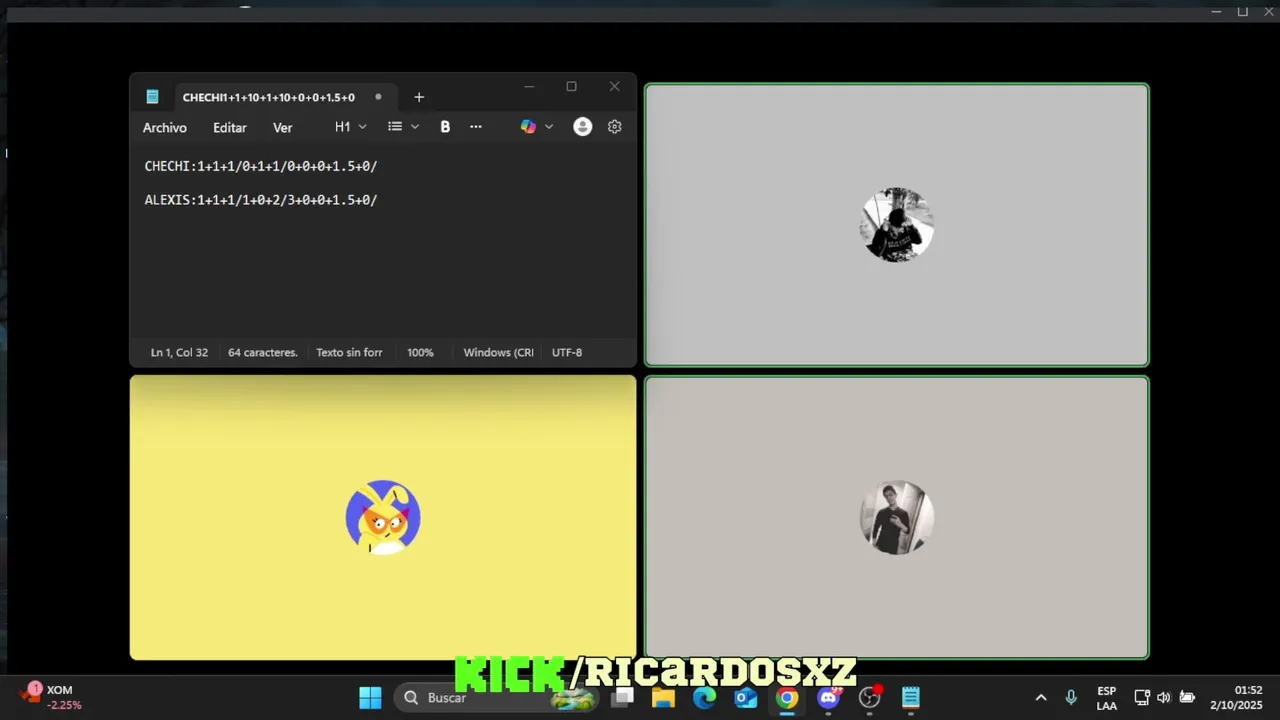Open Outlook from the taskbar
The image size is (1280, 720).
pyautogui.click(x=746, y=698)
